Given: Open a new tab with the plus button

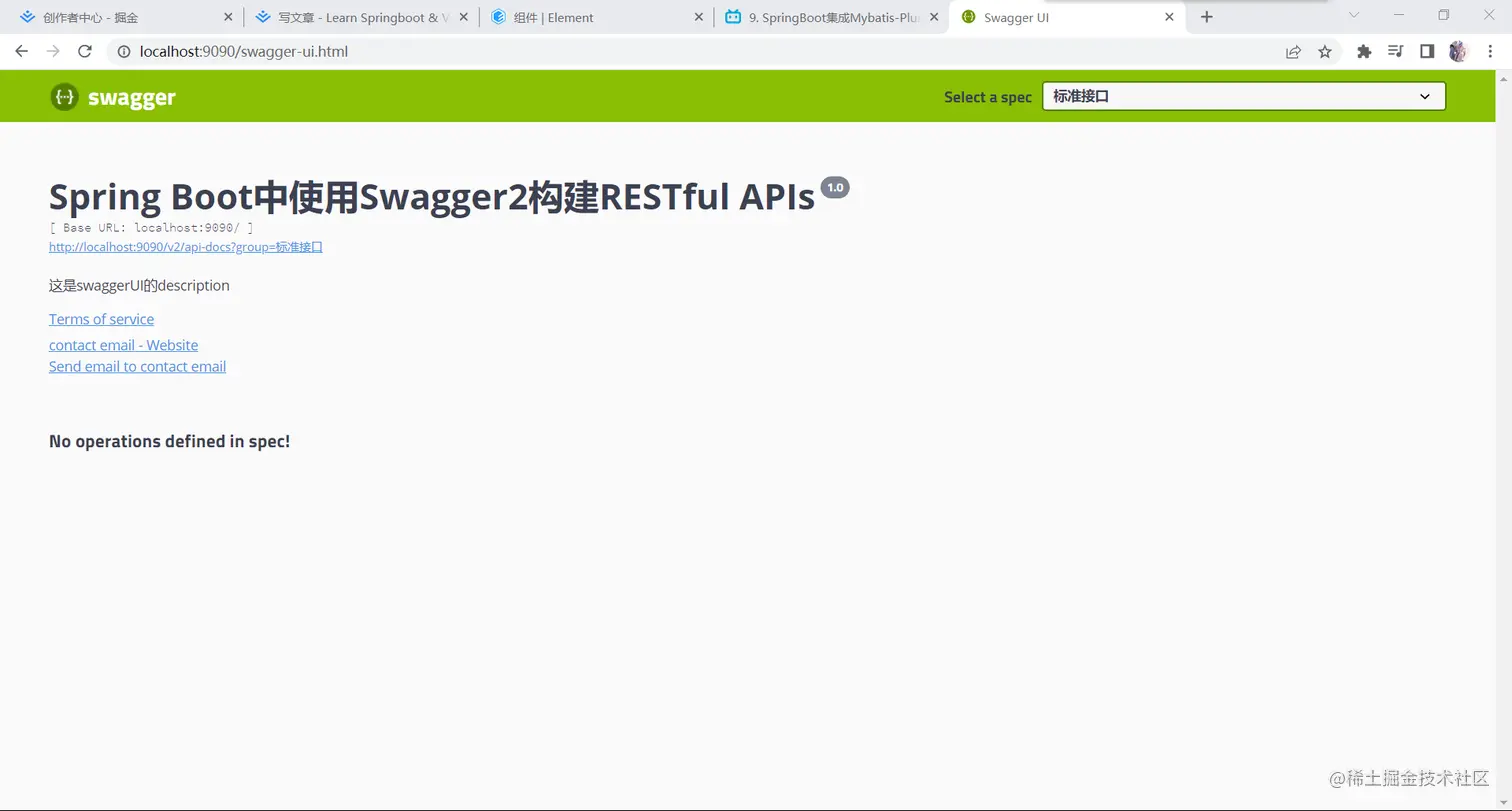Looking at the screenshot, I should 1207,17.
